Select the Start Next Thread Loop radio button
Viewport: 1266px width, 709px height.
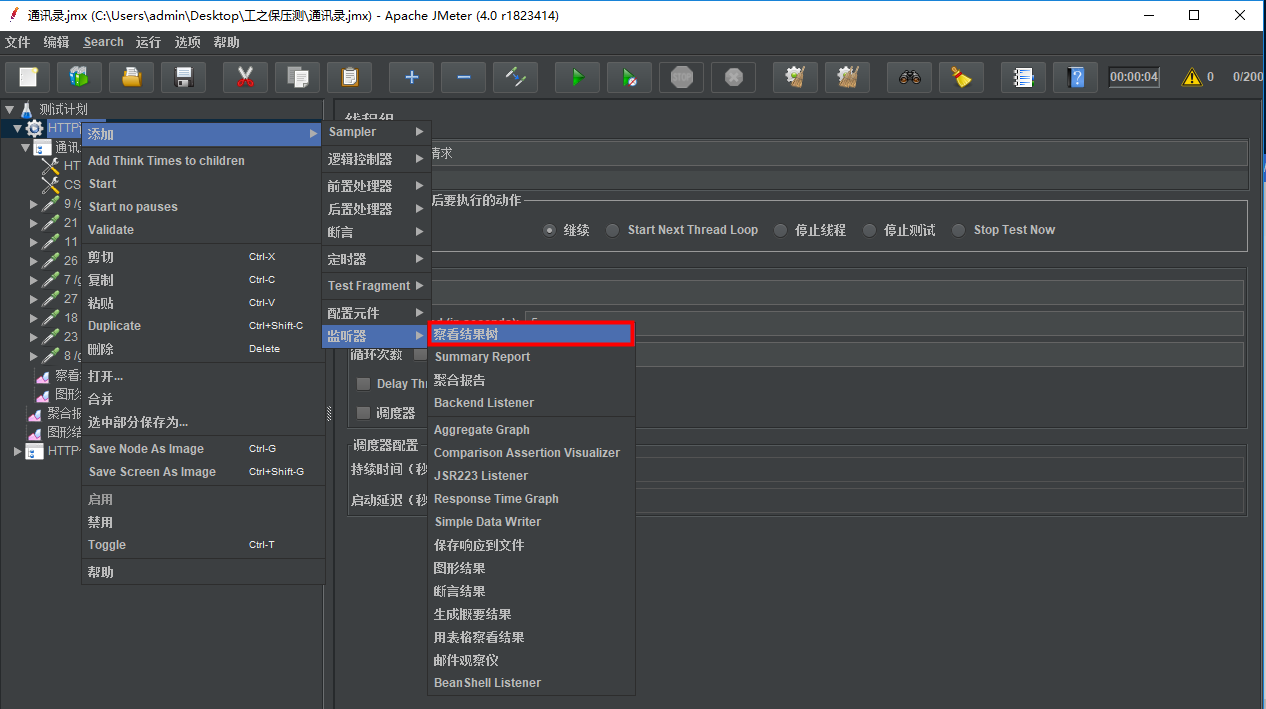tap(612, 230)
